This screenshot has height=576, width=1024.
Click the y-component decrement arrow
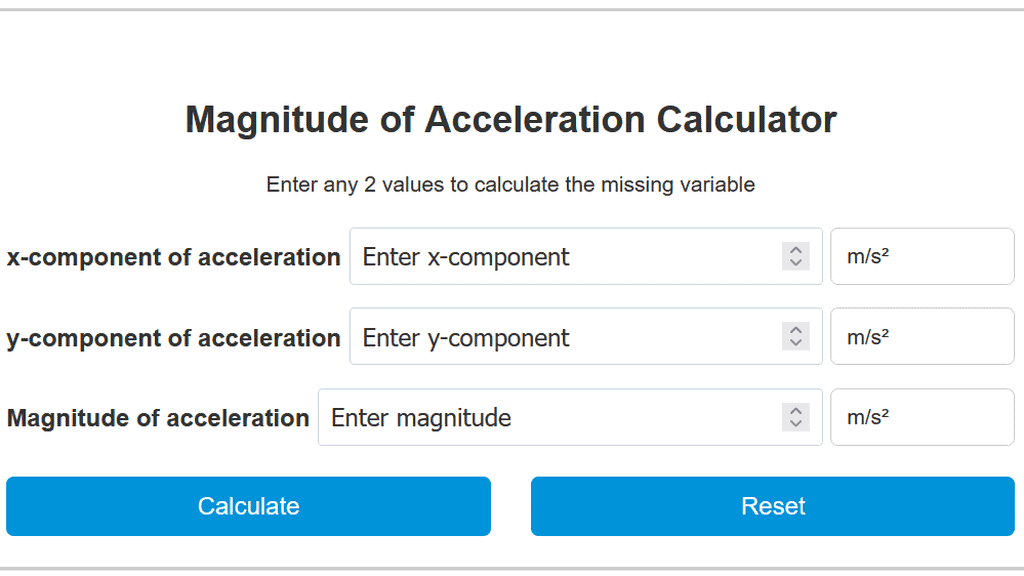click(796, 343)
